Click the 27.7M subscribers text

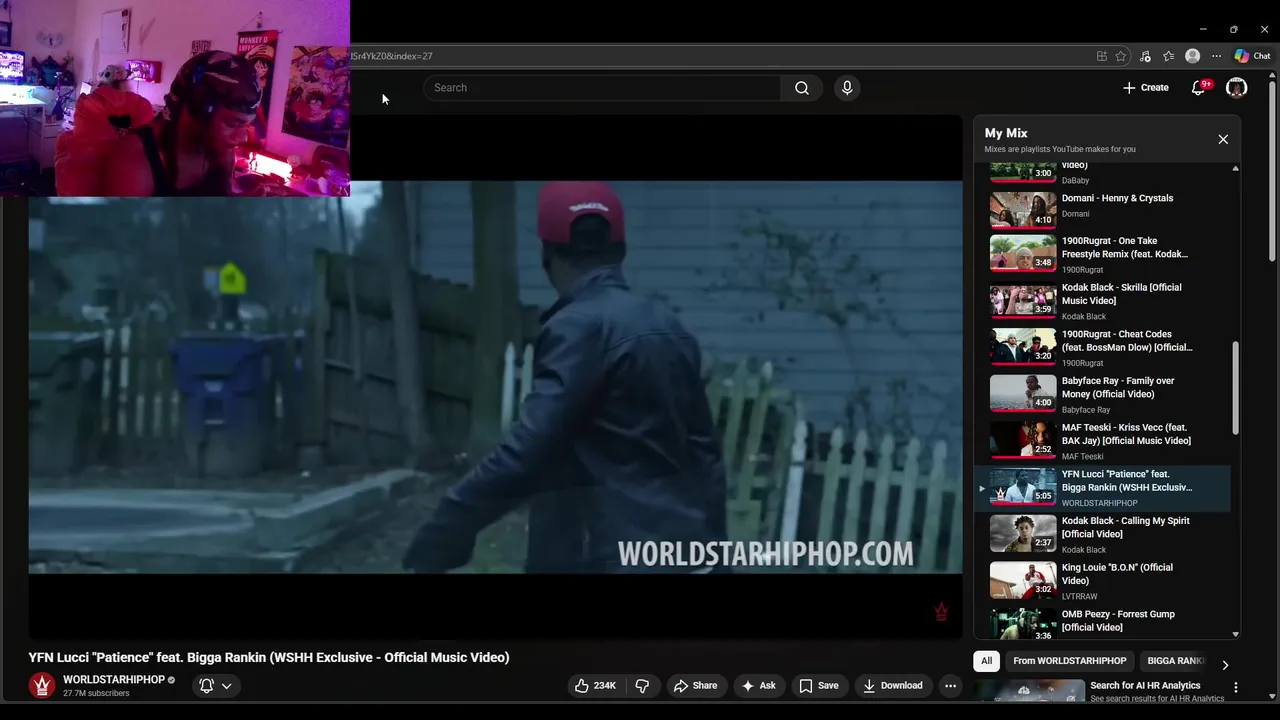96,693
